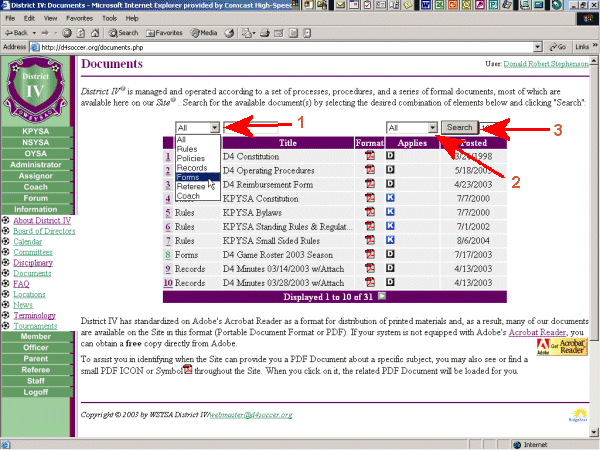
Task: Go to next page of document results
Action: coord(381,297)
